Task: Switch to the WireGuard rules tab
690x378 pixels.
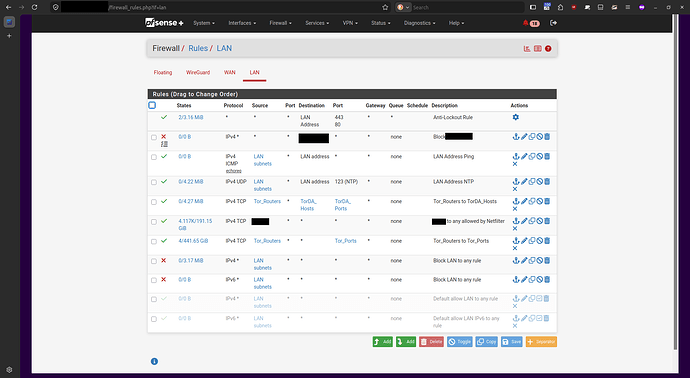Action: [198, 73]
